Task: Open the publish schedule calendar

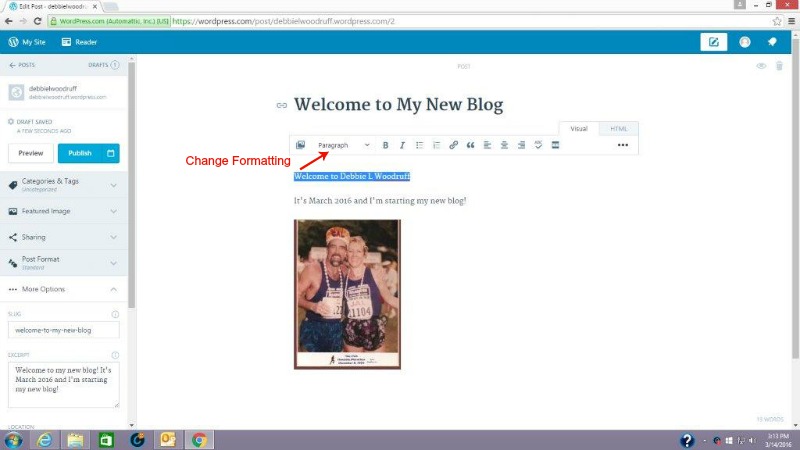Action: (x=111, y=153)
